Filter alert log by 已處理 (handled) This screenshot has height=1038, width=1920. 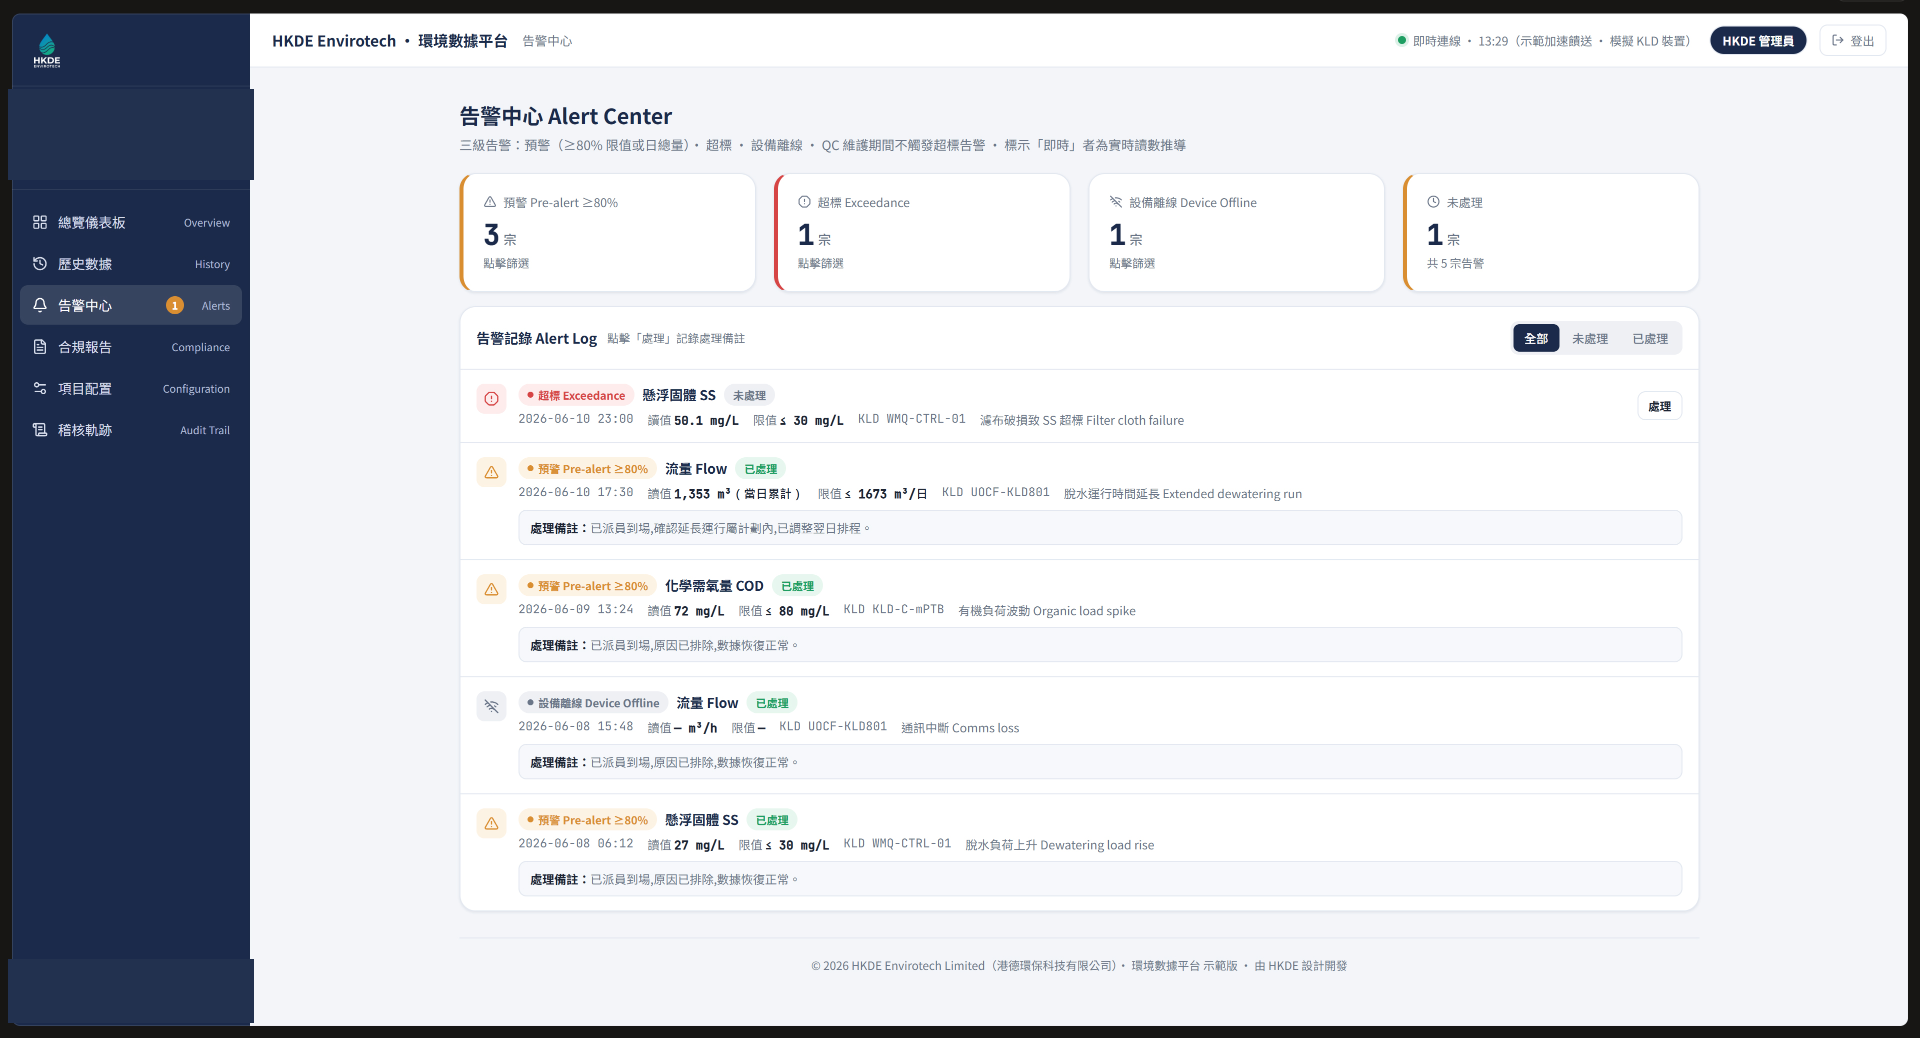(1650, 339)
